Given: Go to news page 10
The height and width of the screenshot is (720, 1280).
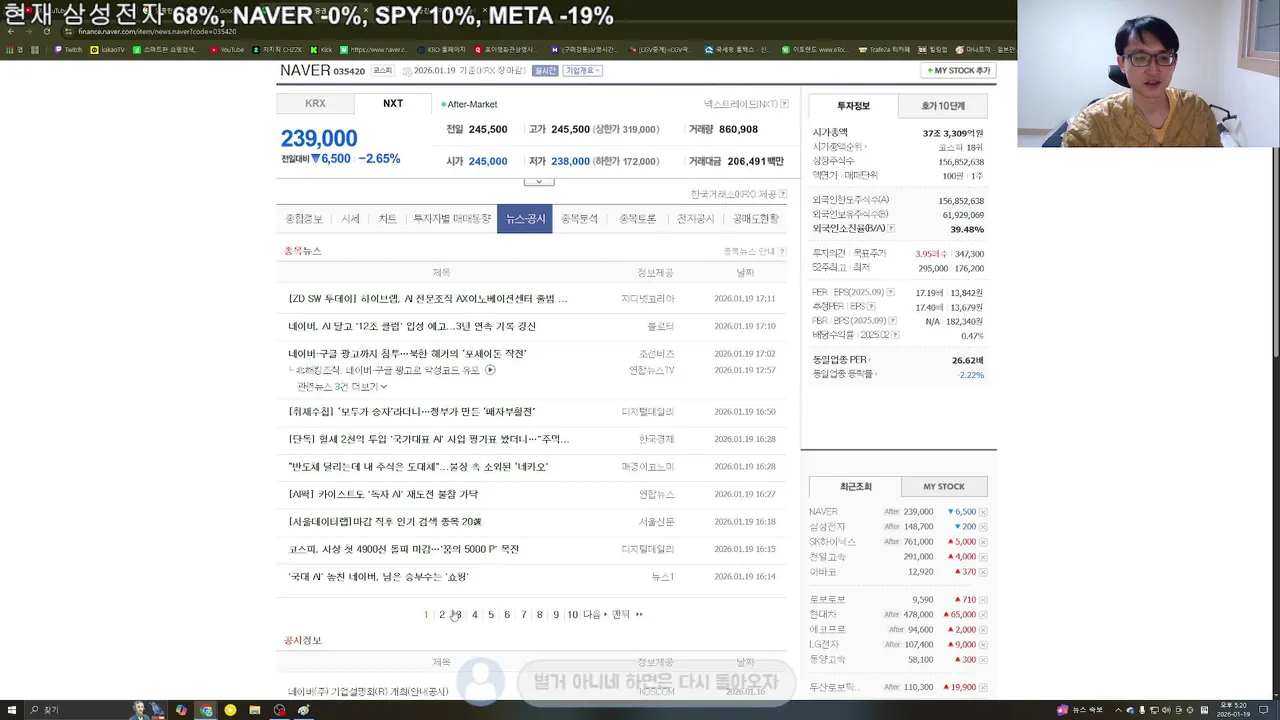Looking at the screenshot, I should 572,615.
